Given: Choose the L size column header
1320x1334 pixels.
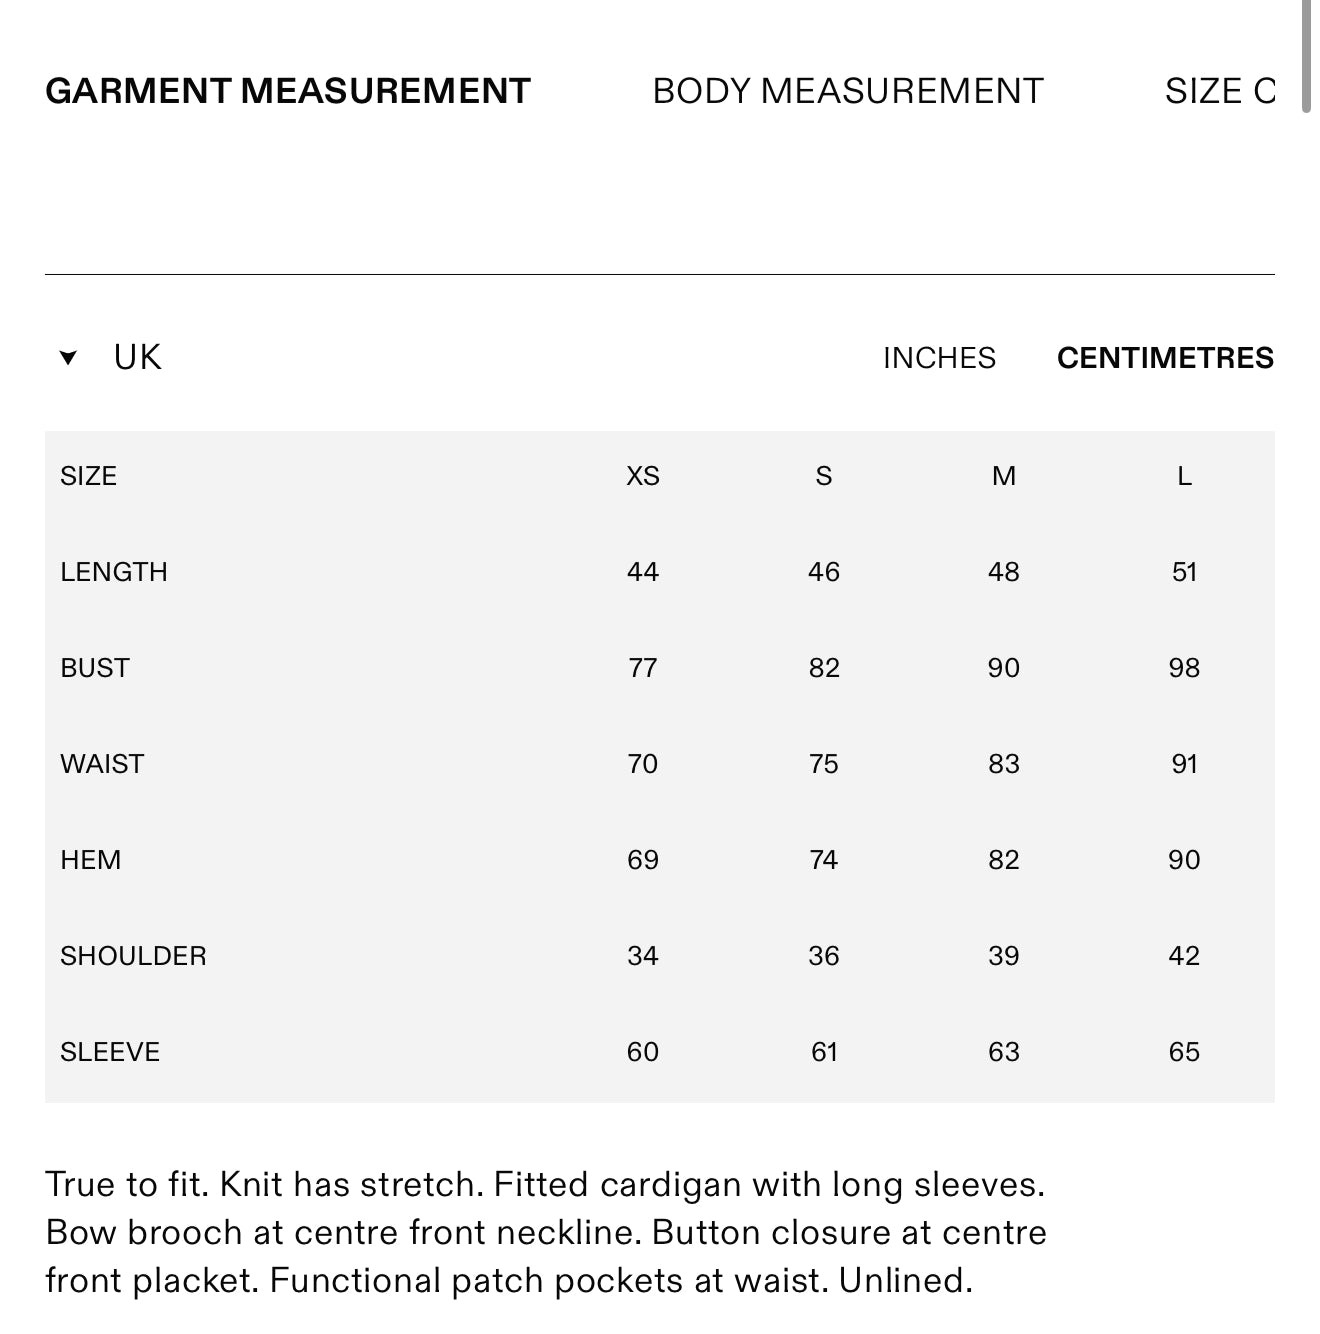Looking at the screenshot, I should point(1184,476).
